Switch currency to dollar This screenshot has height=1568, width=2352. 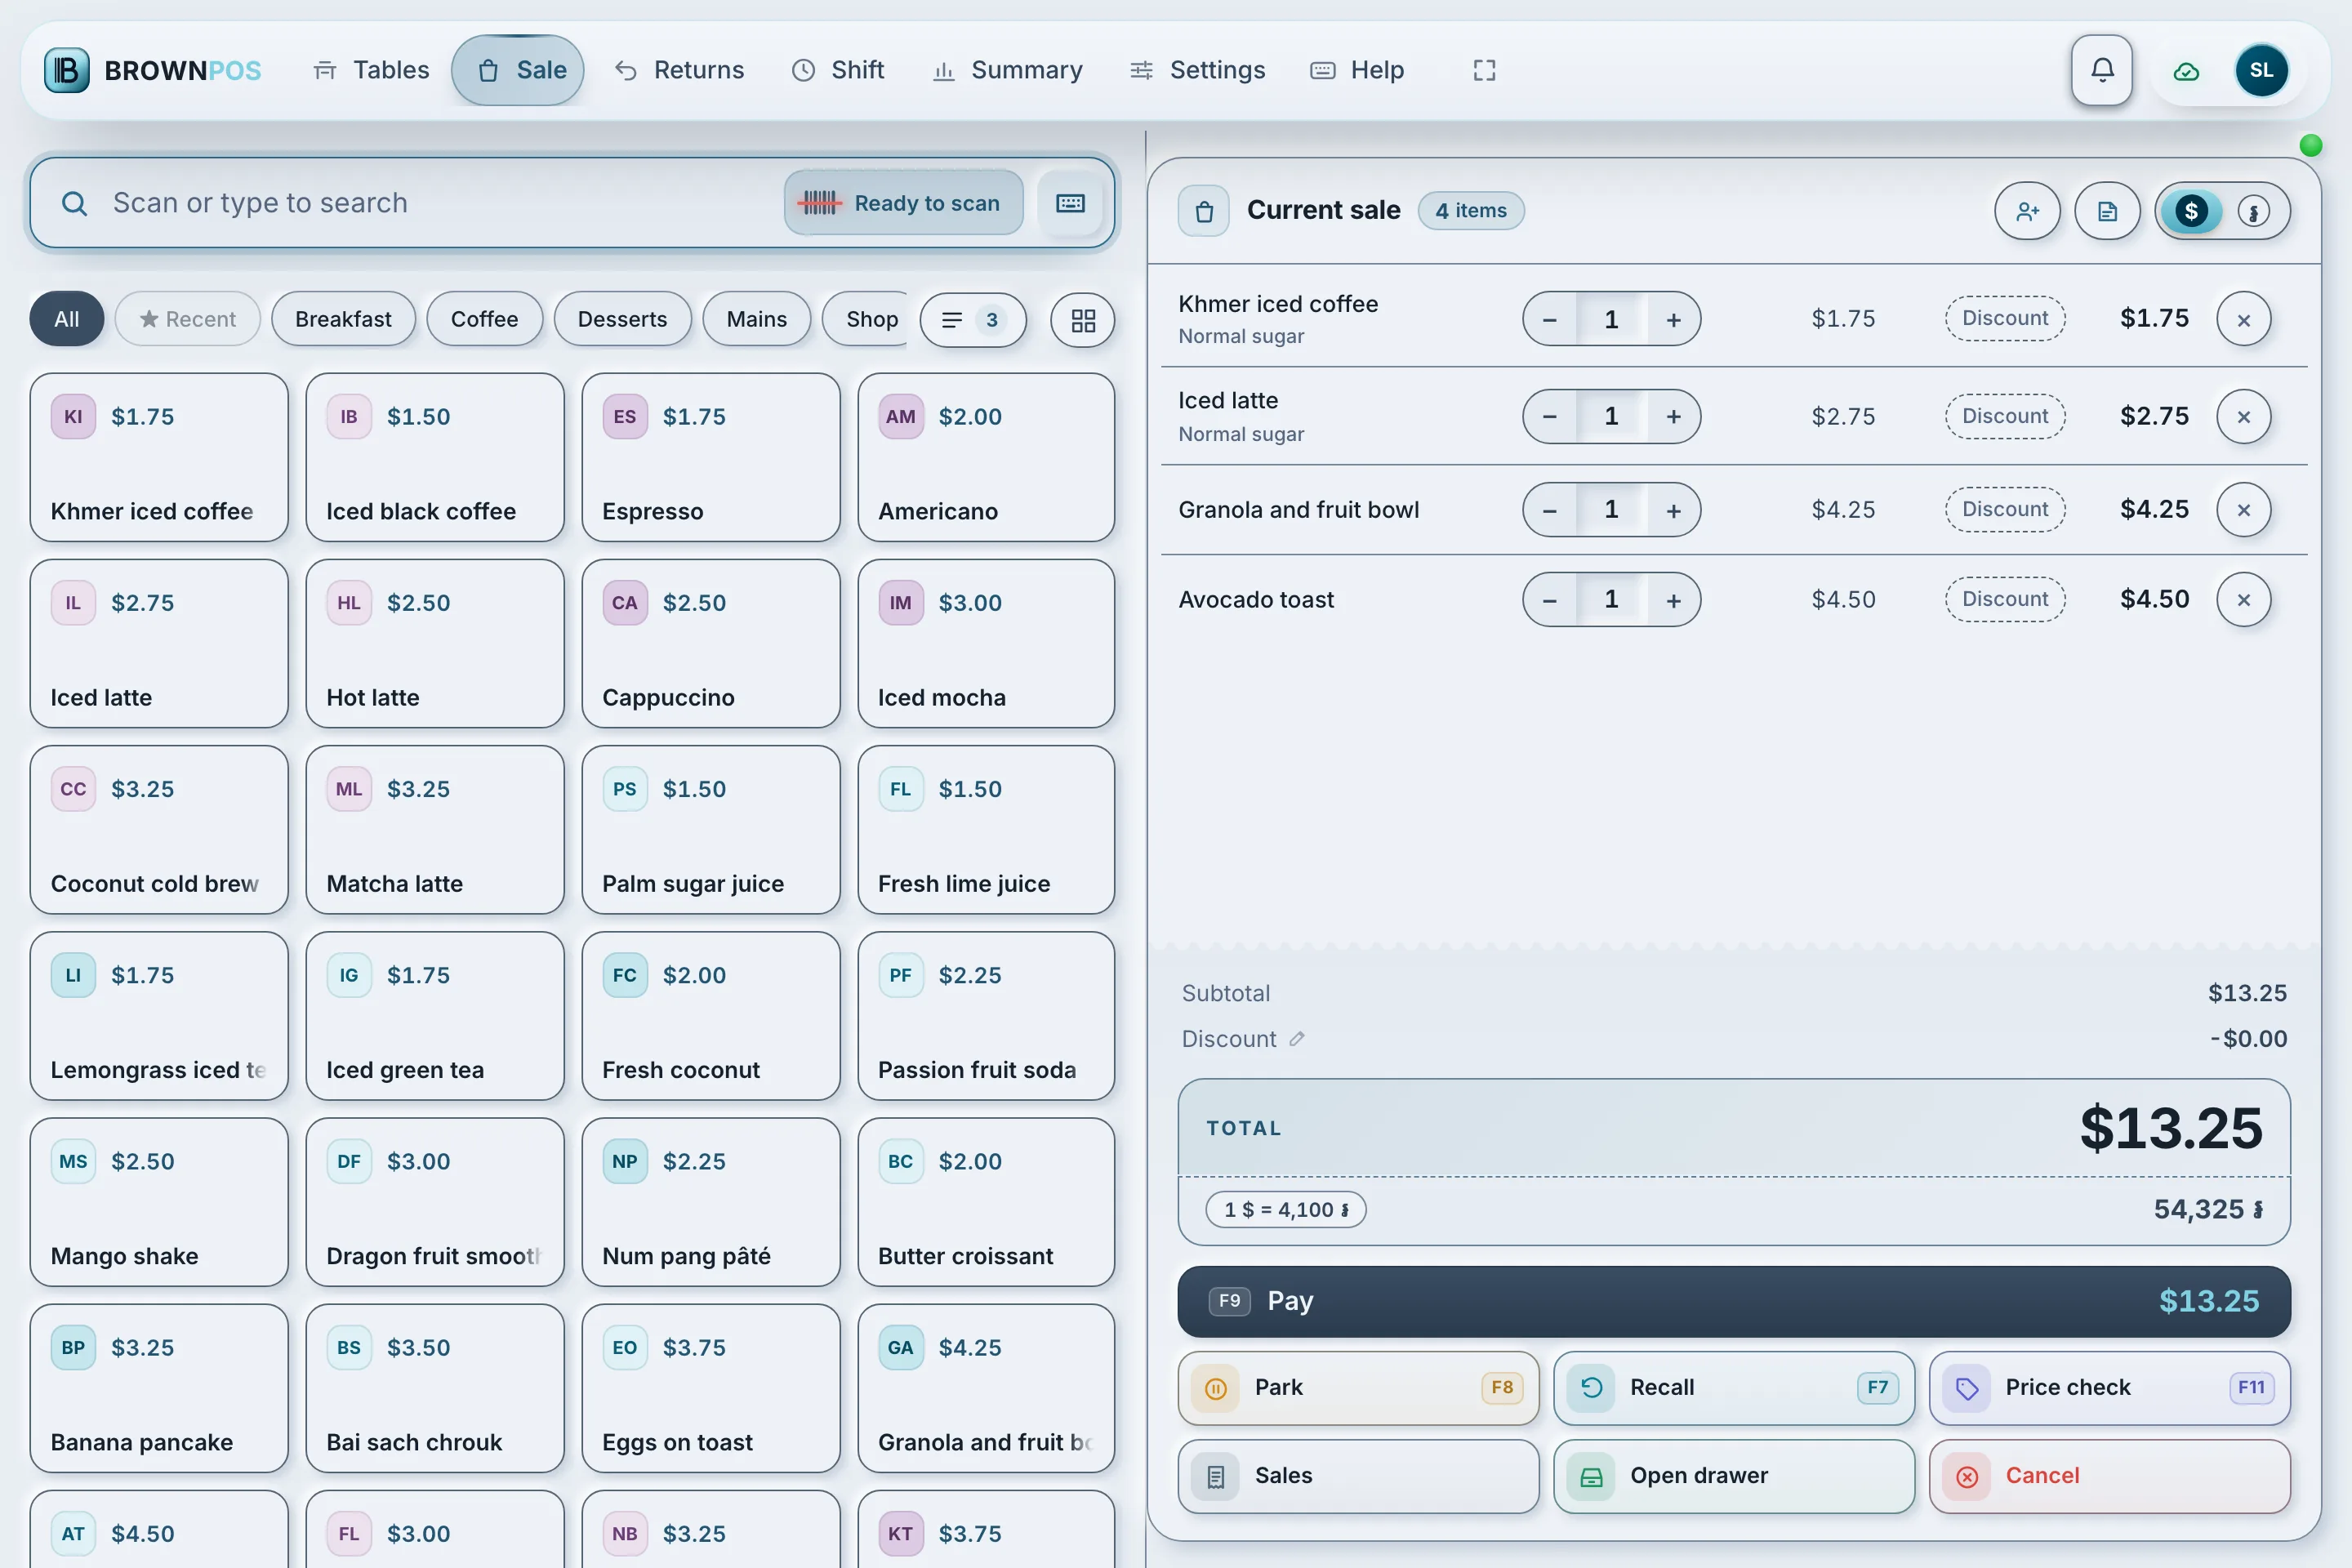tap(2191, 211)
